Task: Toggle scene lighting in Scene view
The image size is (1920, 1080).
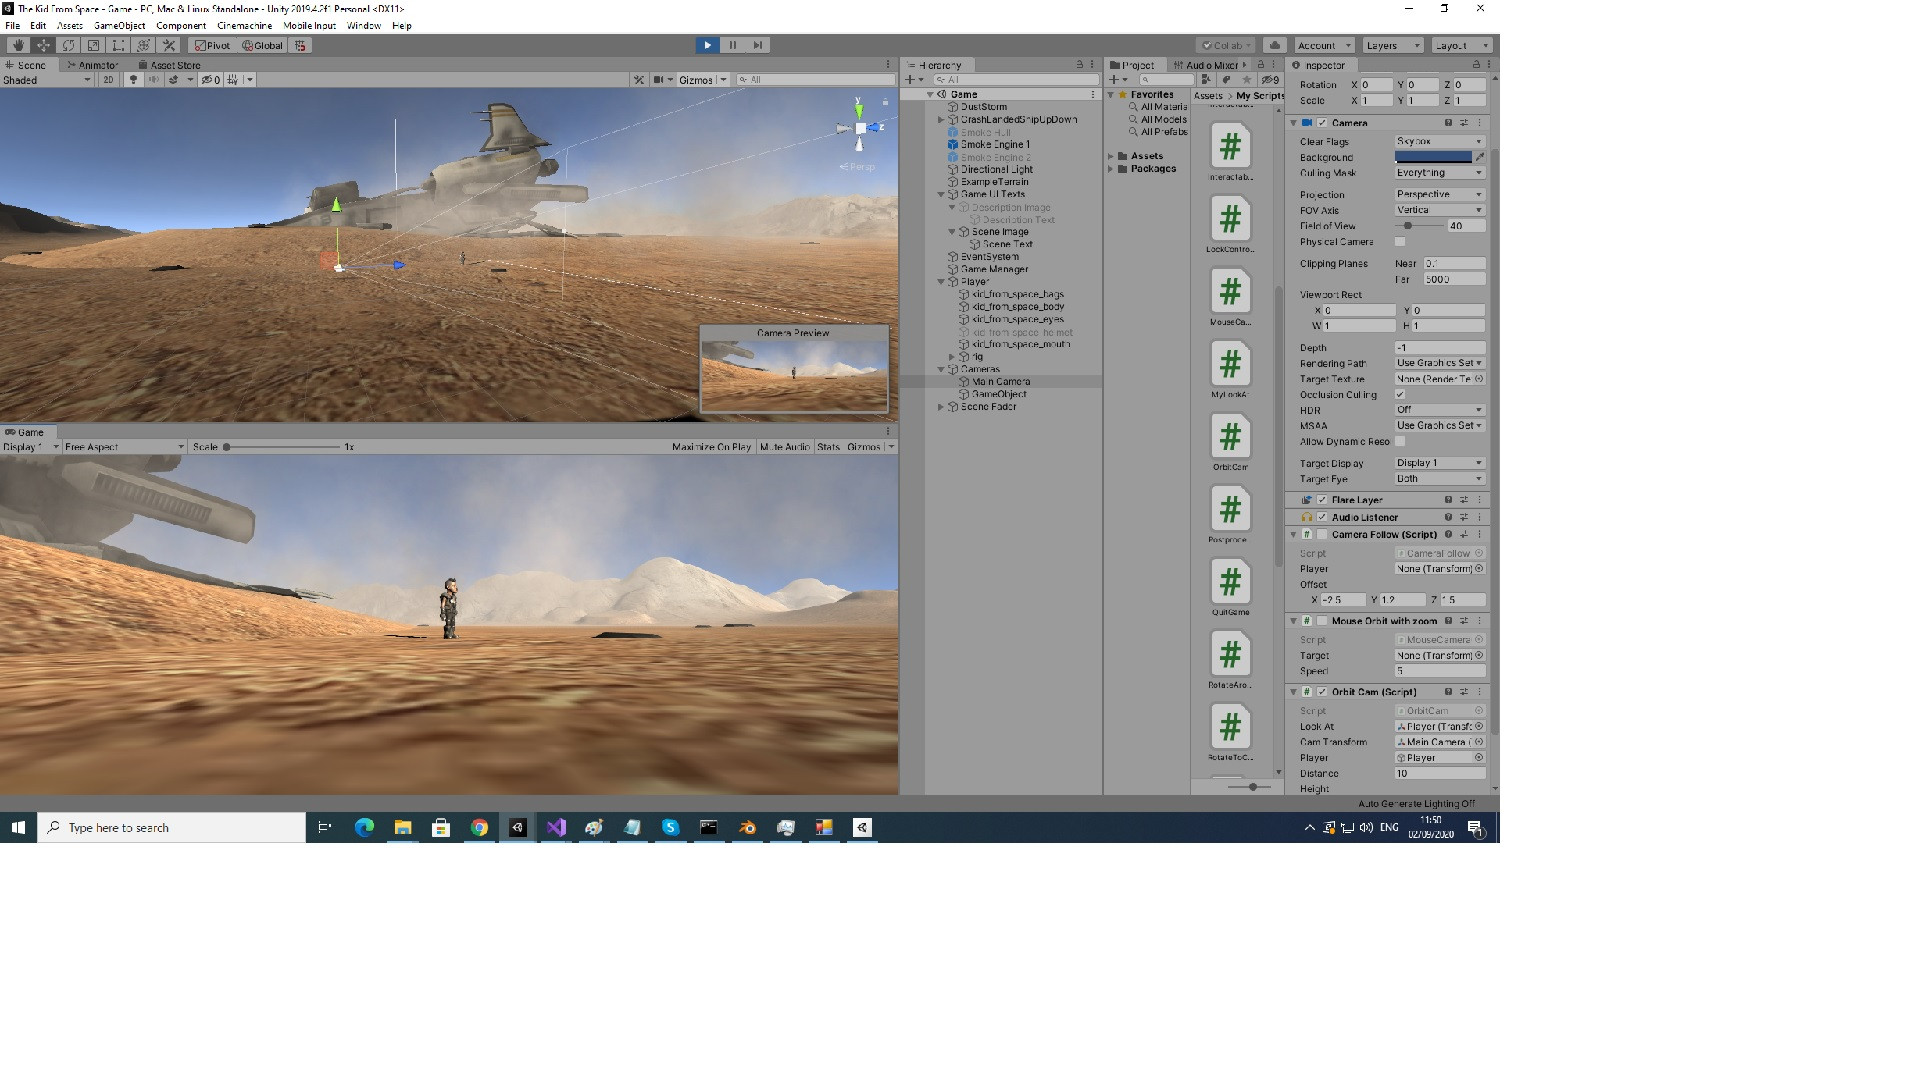Action: tap(133, 80)
